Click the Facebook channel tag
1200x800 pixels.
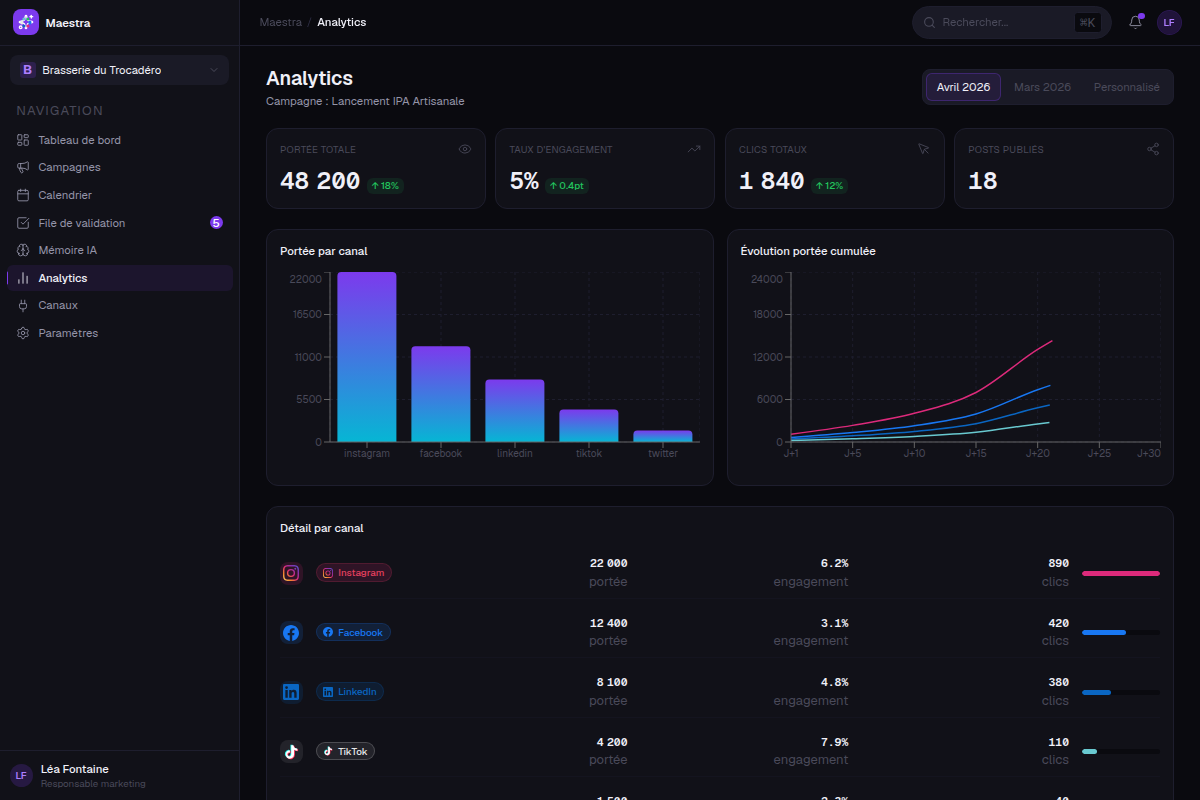pos(353,632)
